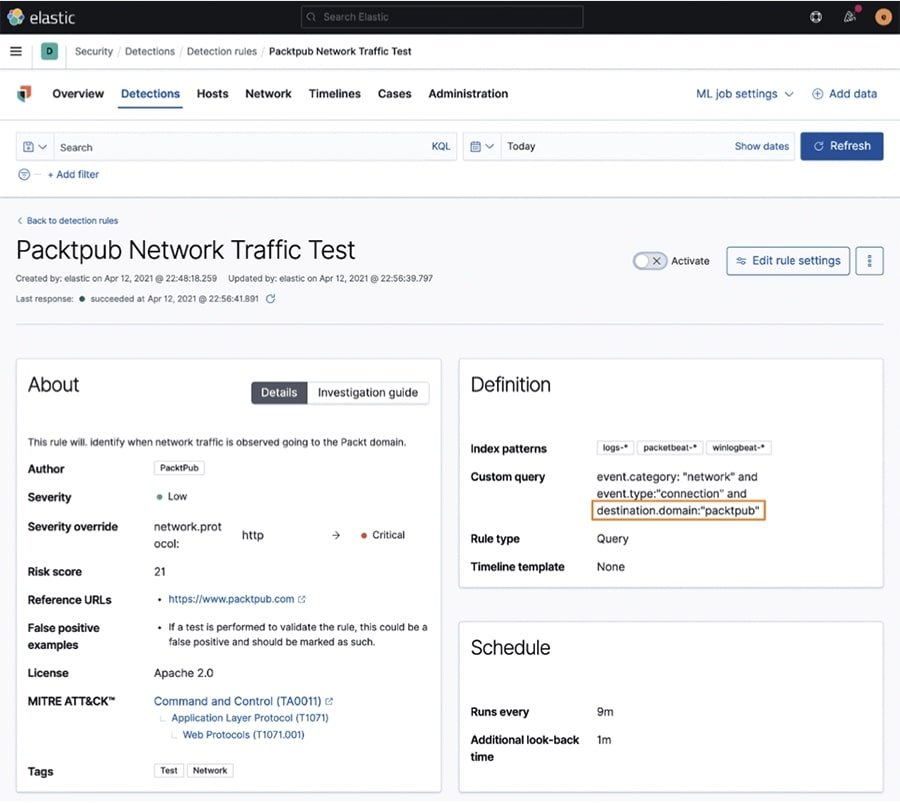Open the rule's three-dot actions menu

click(x=869, y=261)
